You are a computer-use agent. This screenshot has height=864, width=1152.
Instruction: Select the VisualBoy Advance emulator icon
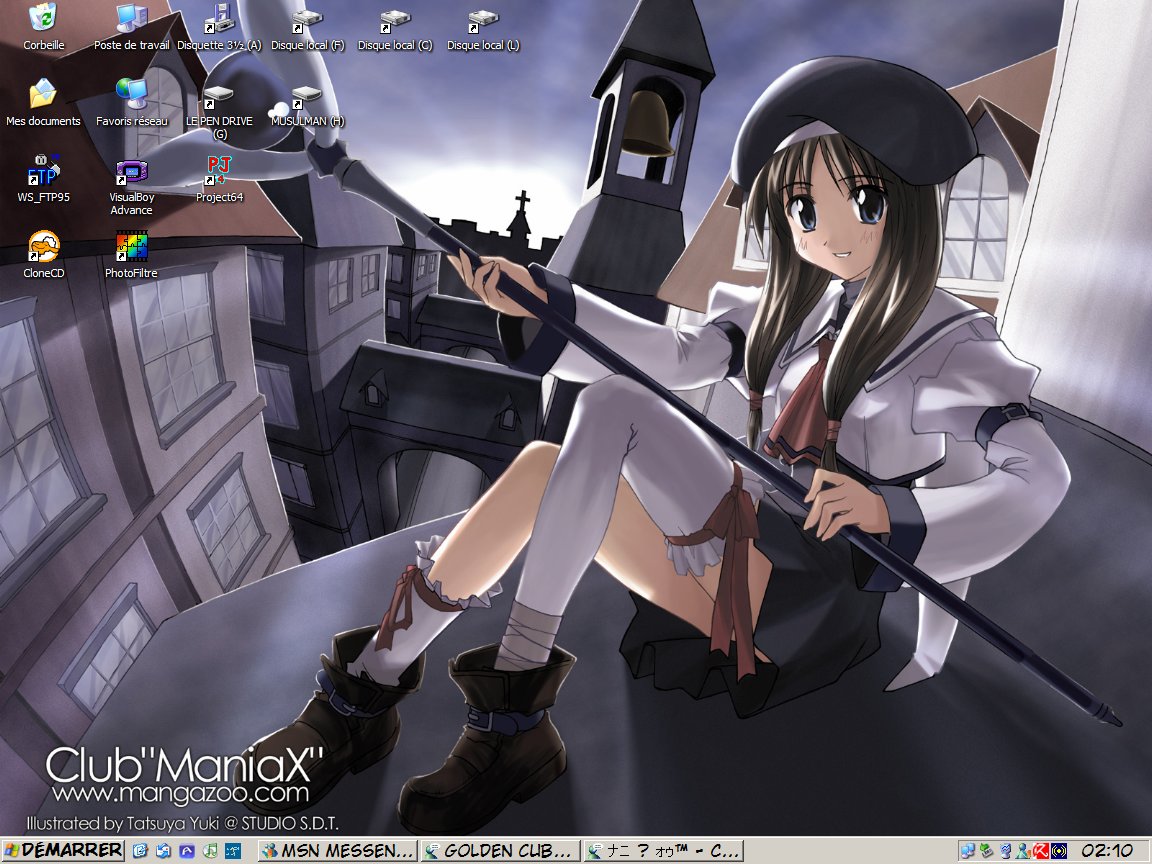tap(132, 187)
